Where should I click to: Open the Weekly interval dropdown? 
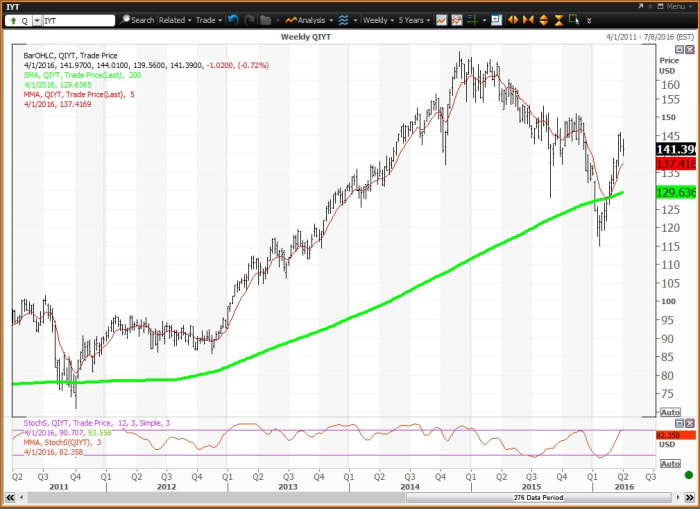pos(378,20)
